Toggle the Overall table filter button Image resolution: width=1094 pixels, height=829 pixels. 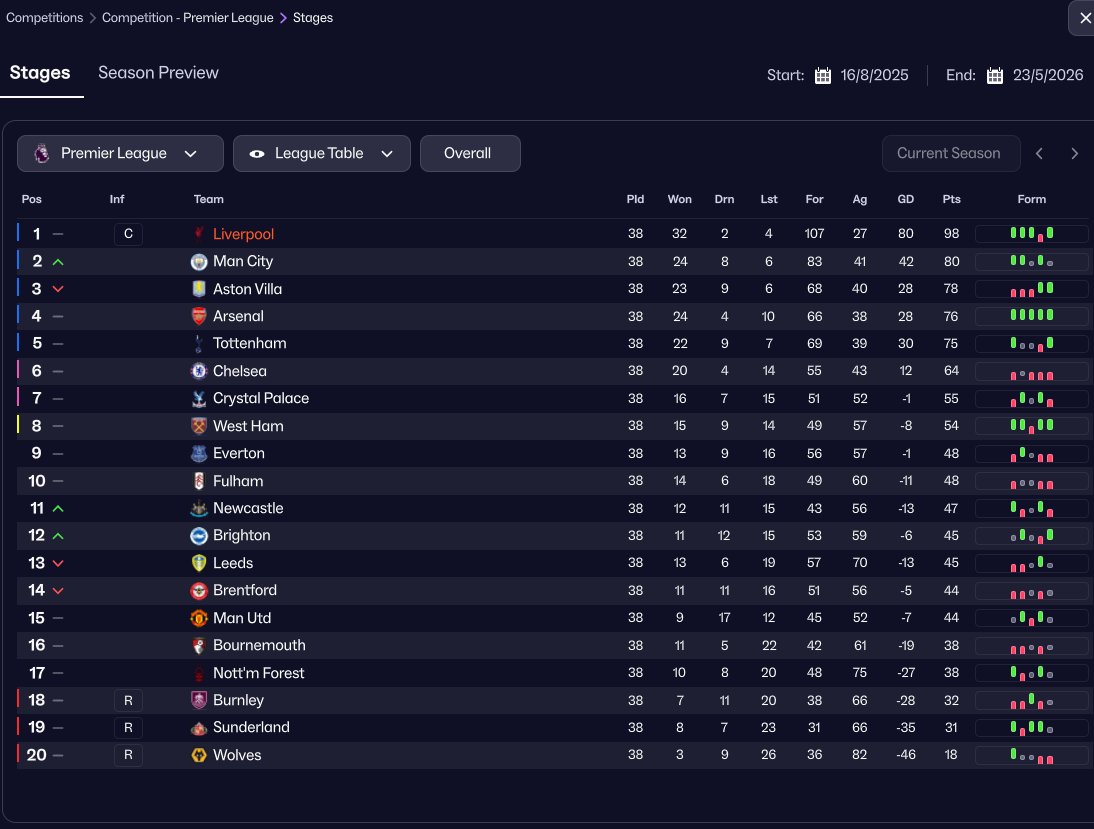click(x=470, y=154)
